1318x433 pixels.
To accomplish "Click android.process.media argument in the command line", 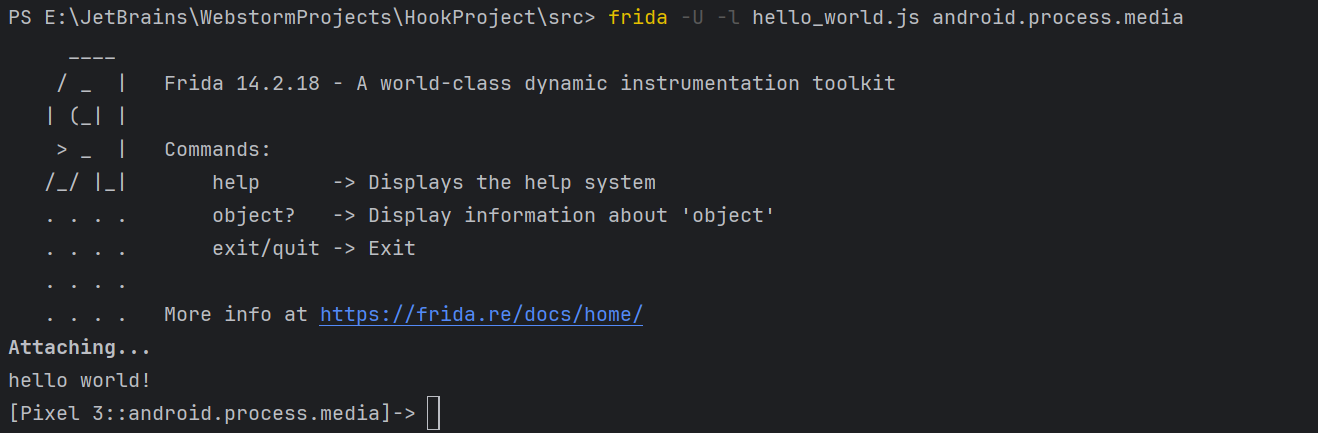I will 1057,18.
